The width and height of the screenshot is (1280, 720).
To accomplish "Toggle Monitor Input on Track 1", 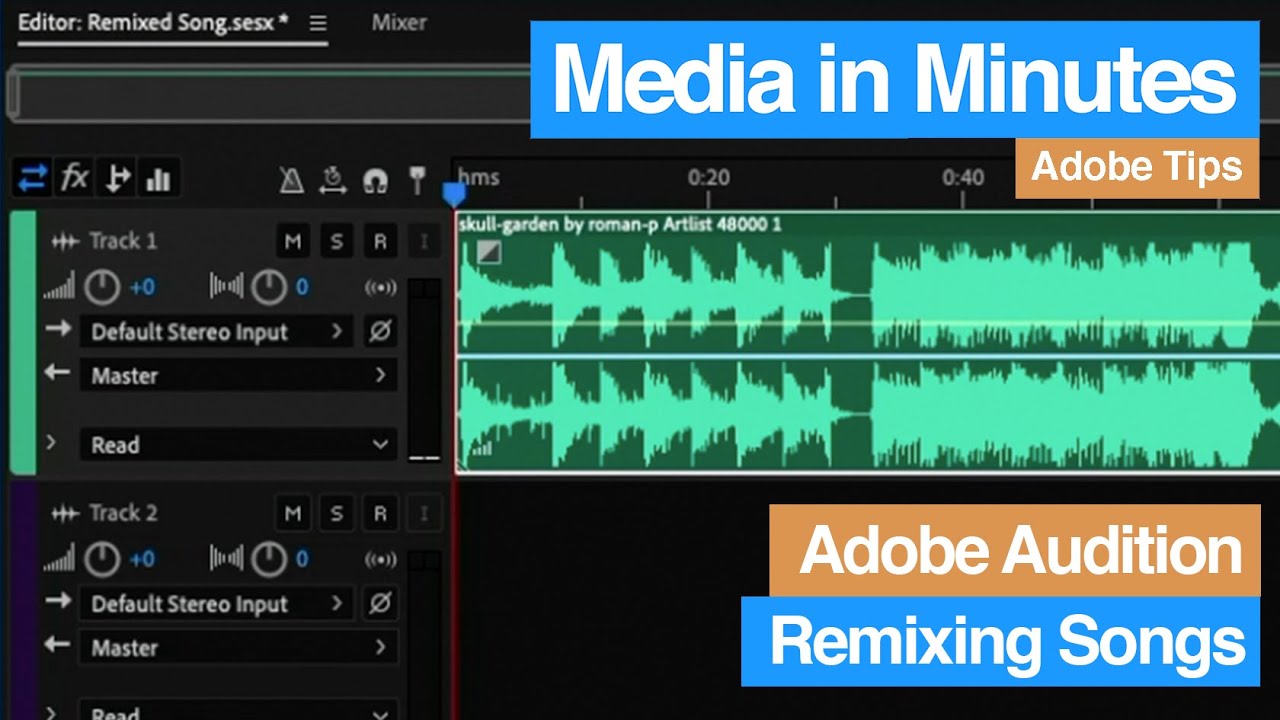I will tap(424, 241).
